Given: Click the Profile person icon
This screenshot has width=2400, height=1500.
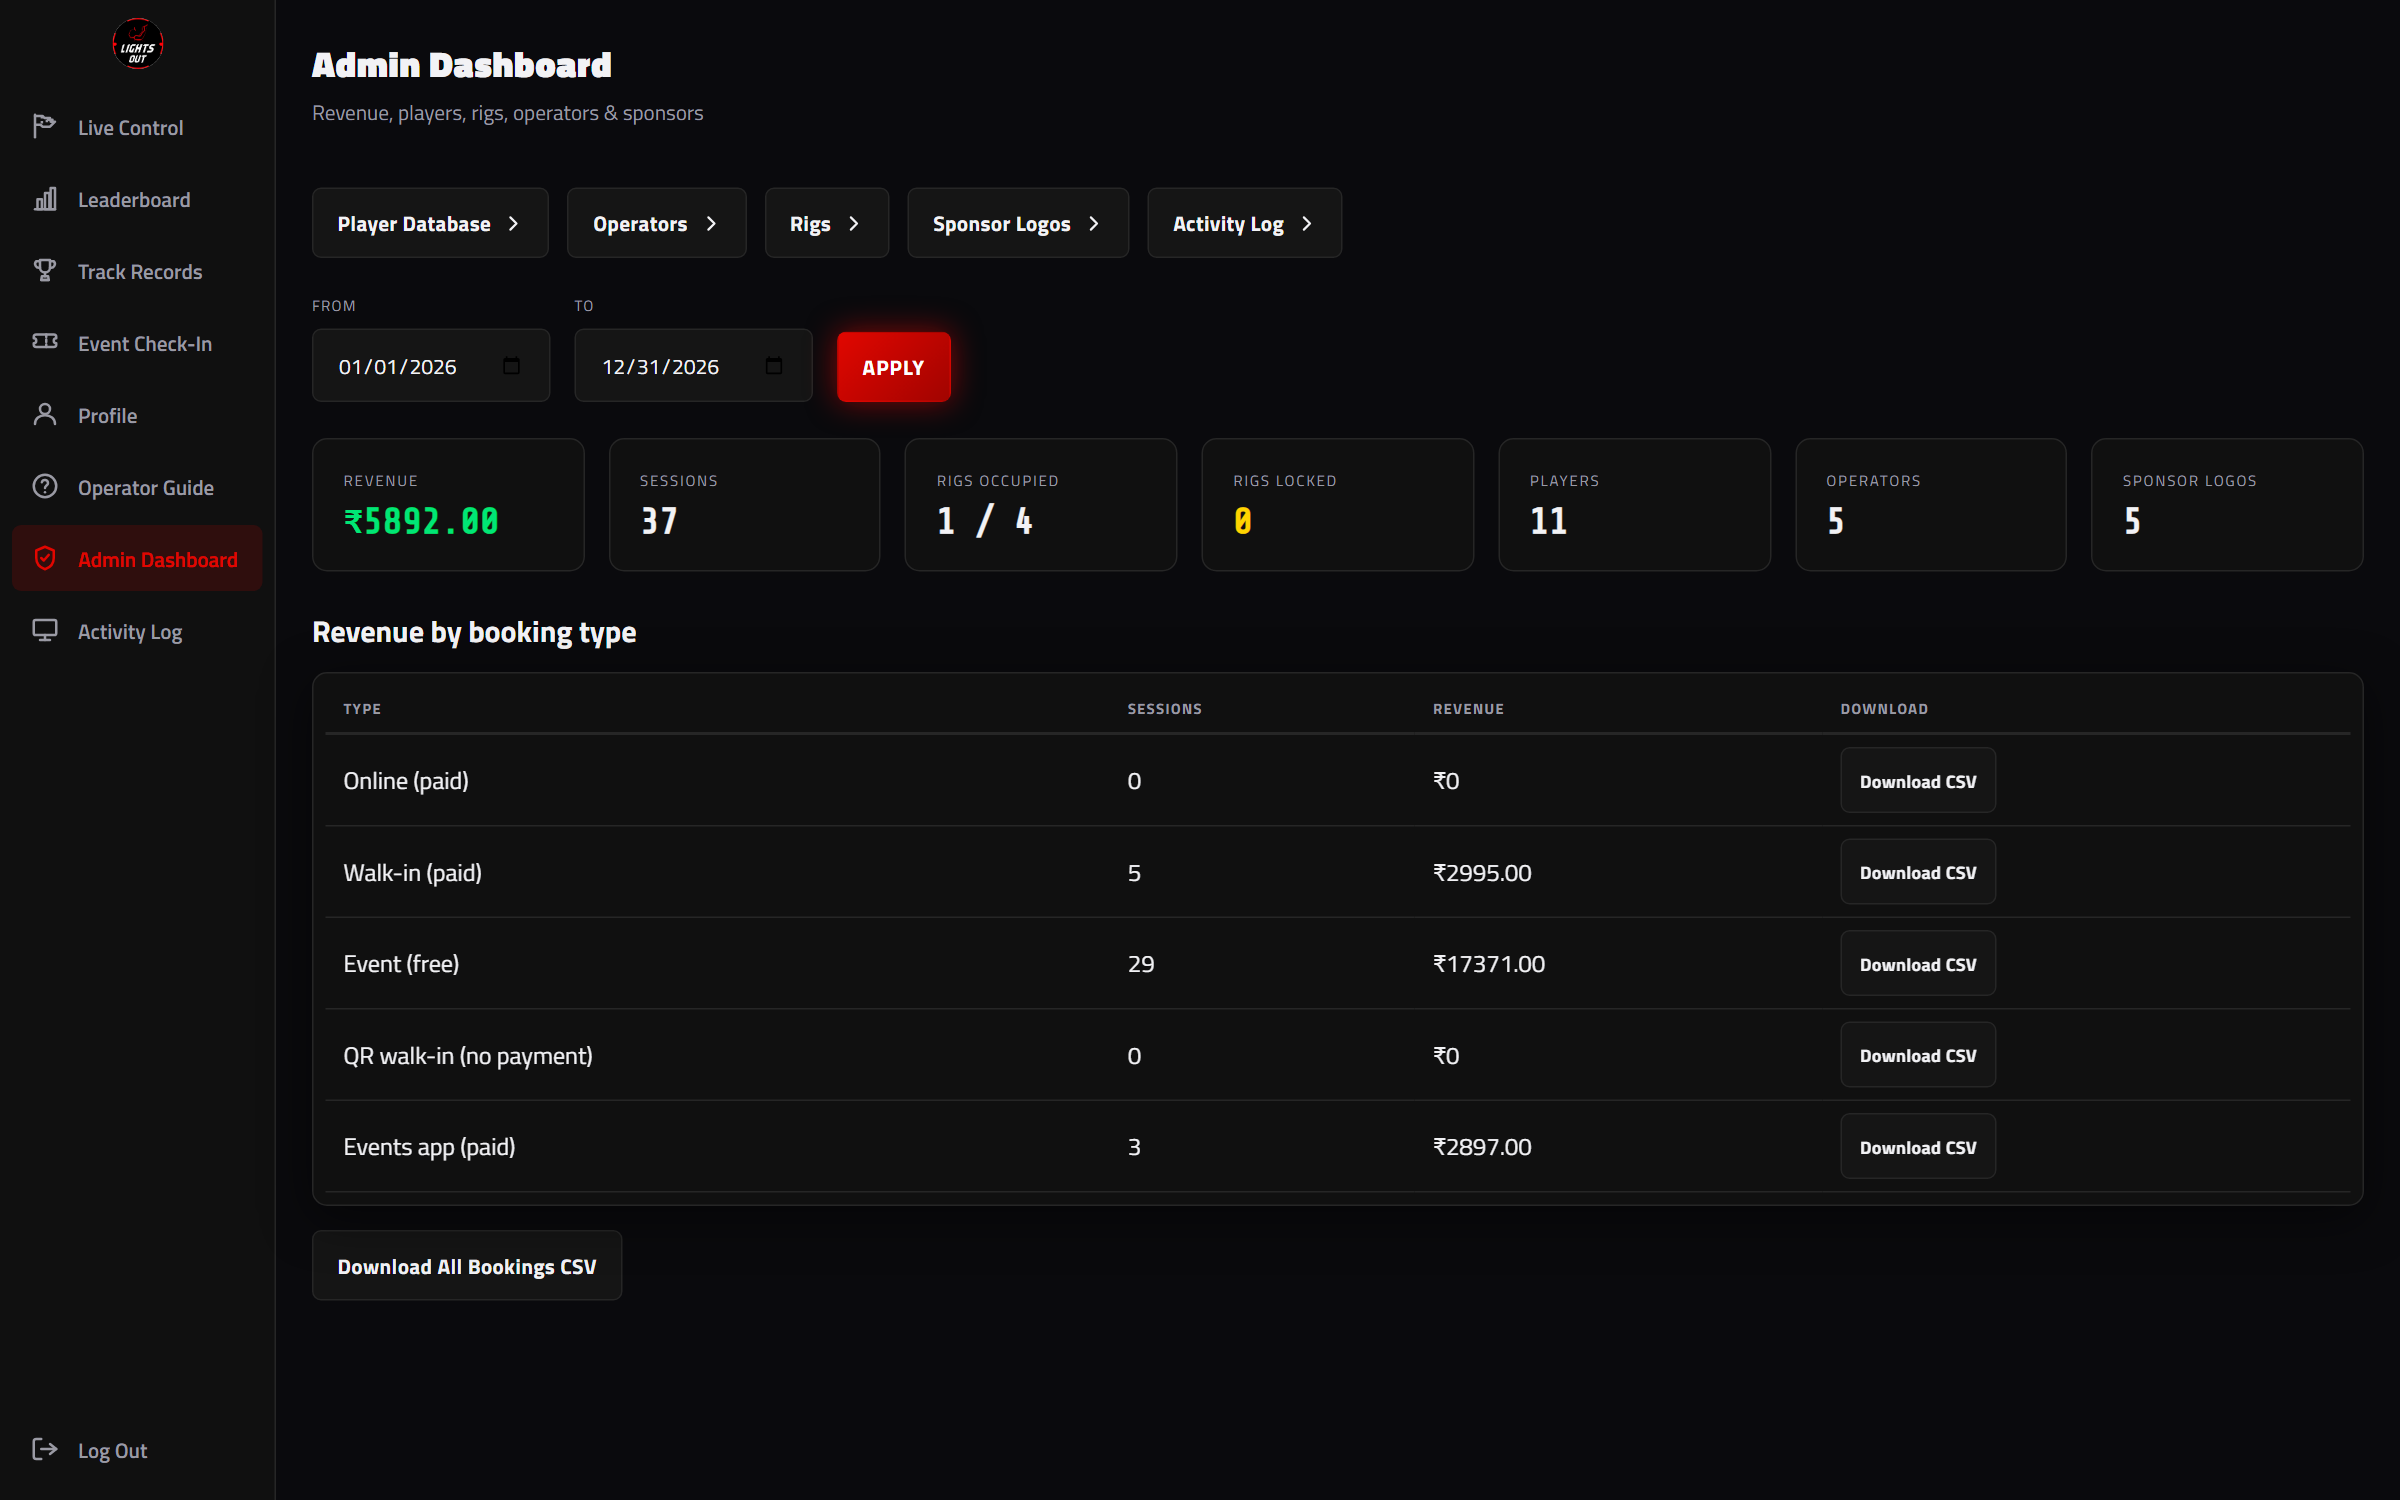Looking at the screenshot, I should pos(45,415).
